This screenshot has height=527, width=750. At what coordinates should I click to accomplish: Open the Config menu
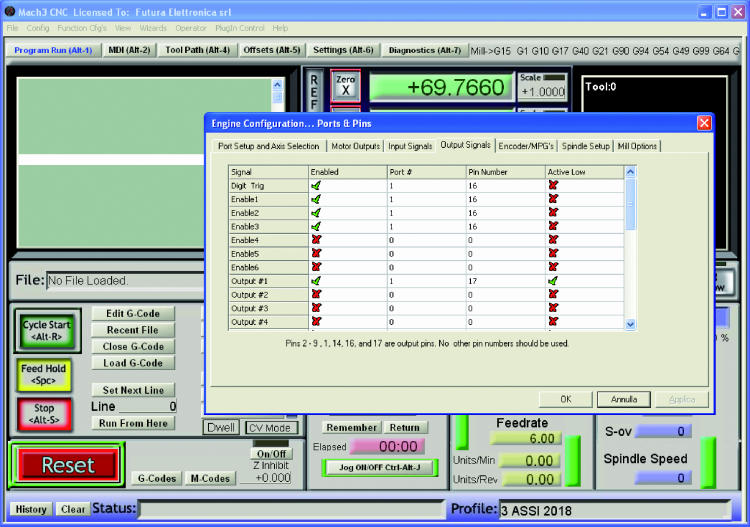point(38,28)
